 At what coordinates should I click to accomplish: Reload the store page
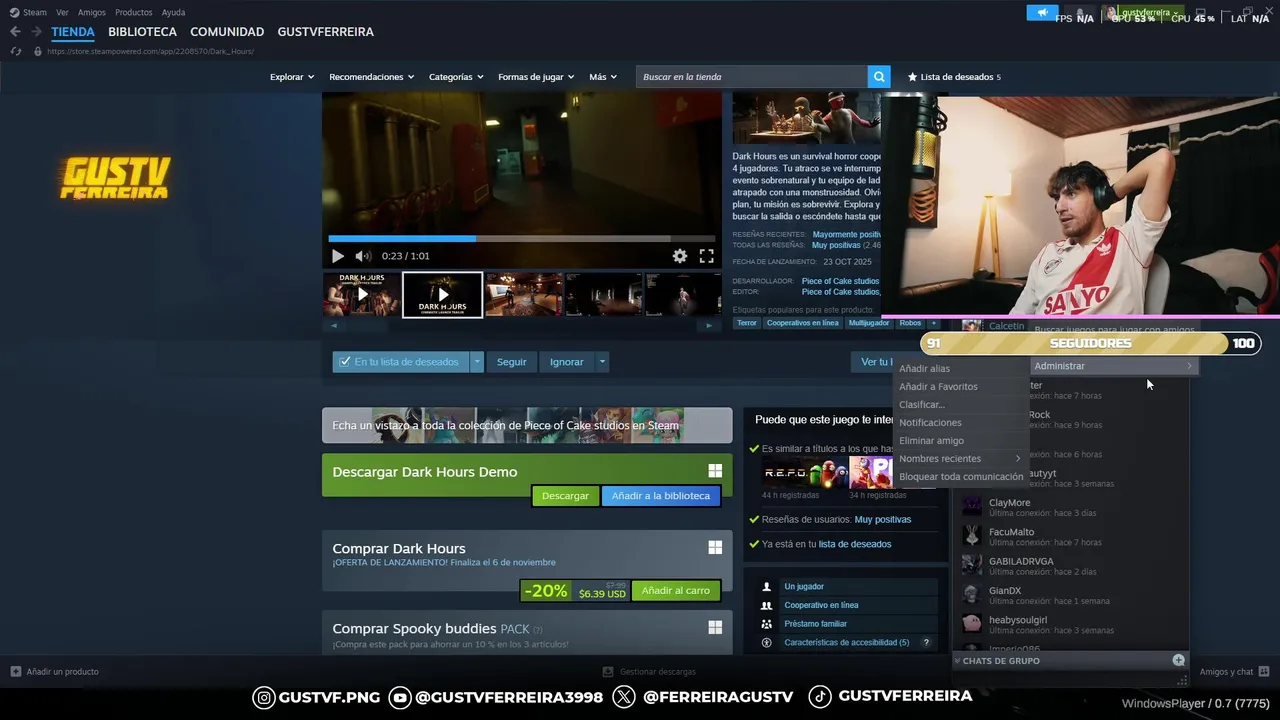(x=15, y=51)
